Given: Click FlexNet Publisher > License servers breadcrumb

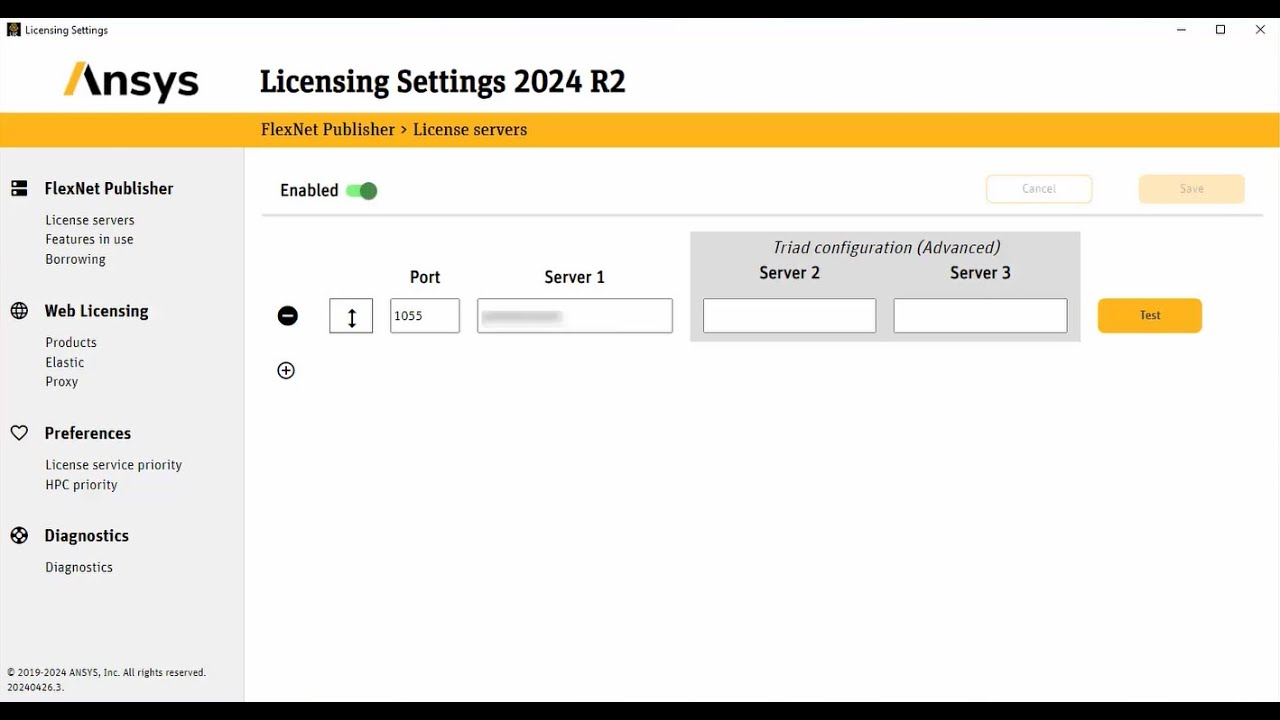Looking at the screenshot, I should pos(394,130).
